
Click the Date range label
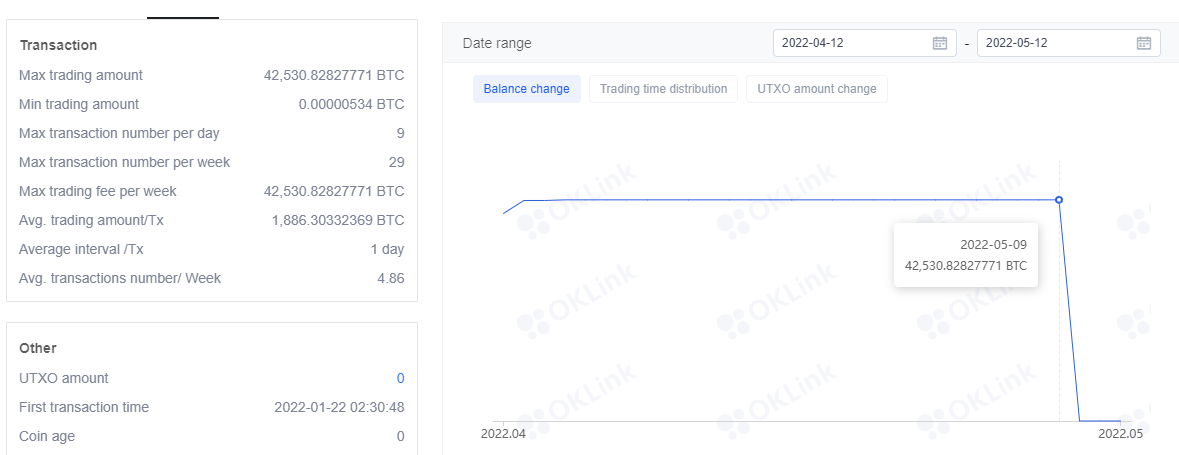click(x=497, y=44)
